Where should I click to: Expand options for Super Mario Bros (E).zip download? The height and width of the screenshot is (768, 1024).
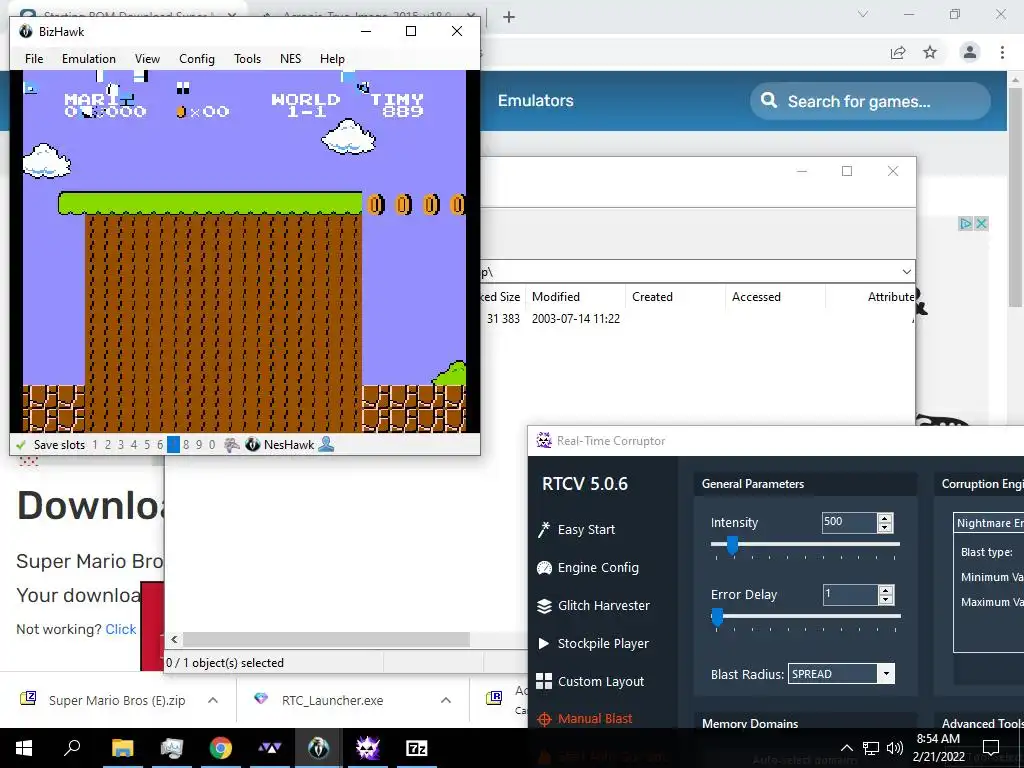click(x=213, y=700)
